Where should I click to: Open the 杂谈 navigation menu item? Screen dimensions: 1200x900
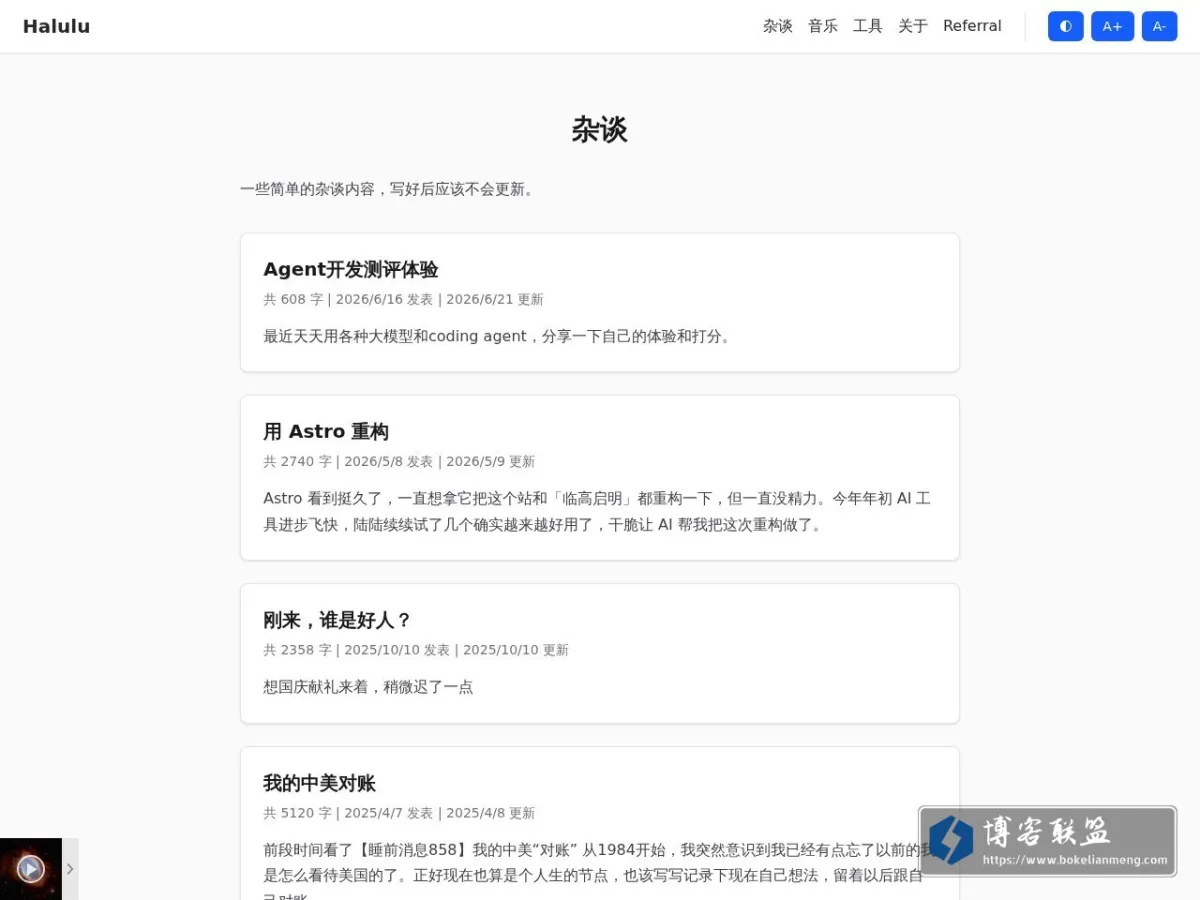pyautogui.click(x=778, y=26)
